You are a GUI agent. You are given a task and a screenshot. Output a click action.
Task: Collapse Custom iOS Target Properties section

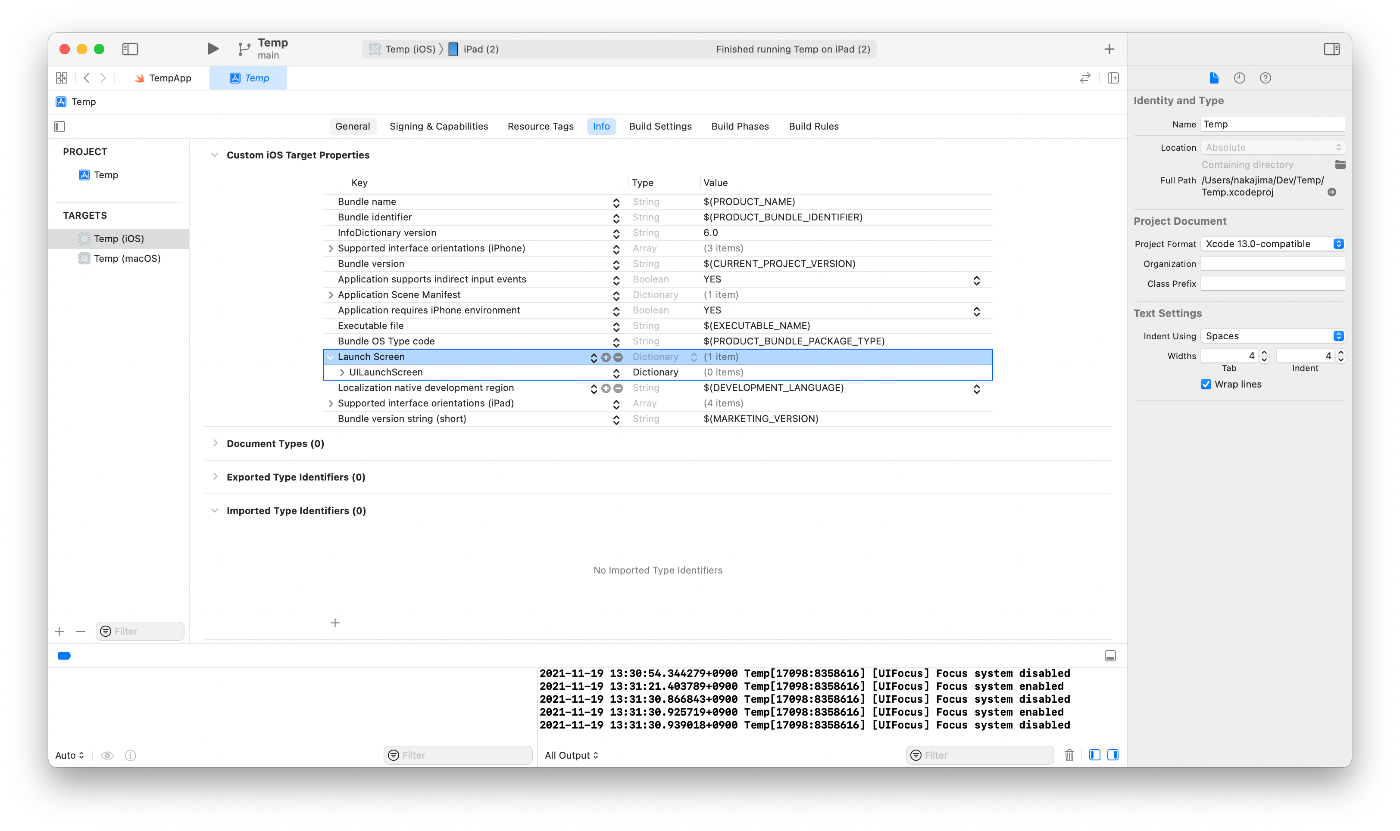coord(214,155)
